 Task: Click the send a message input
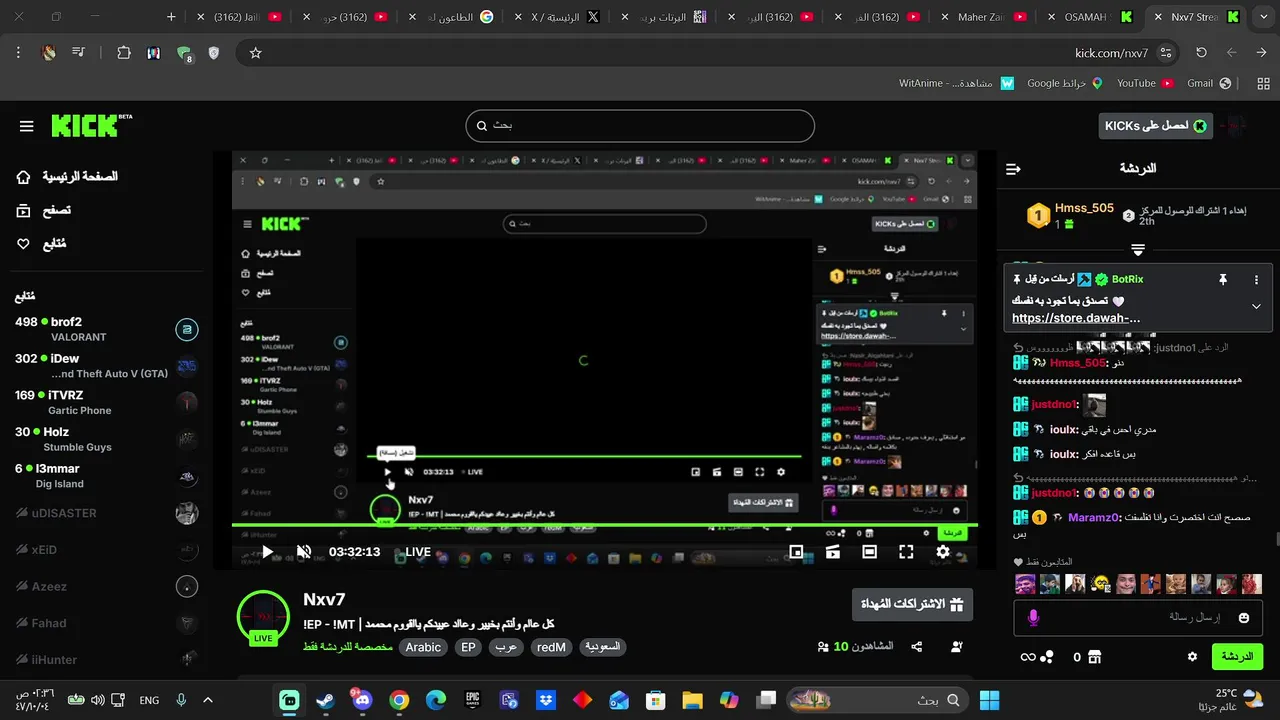(1138, 618)
